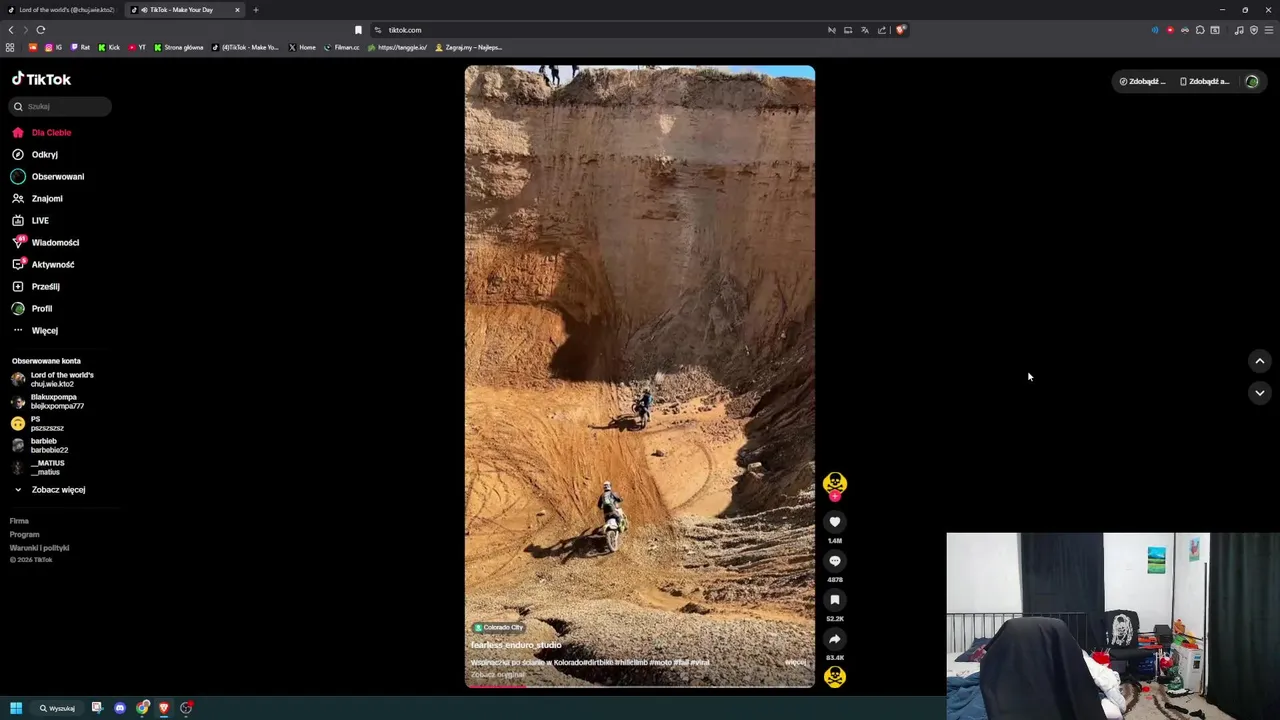Click the Brave Shields lion icon
The width and height of the screenshot is (1280, 720).
point(900,30)
